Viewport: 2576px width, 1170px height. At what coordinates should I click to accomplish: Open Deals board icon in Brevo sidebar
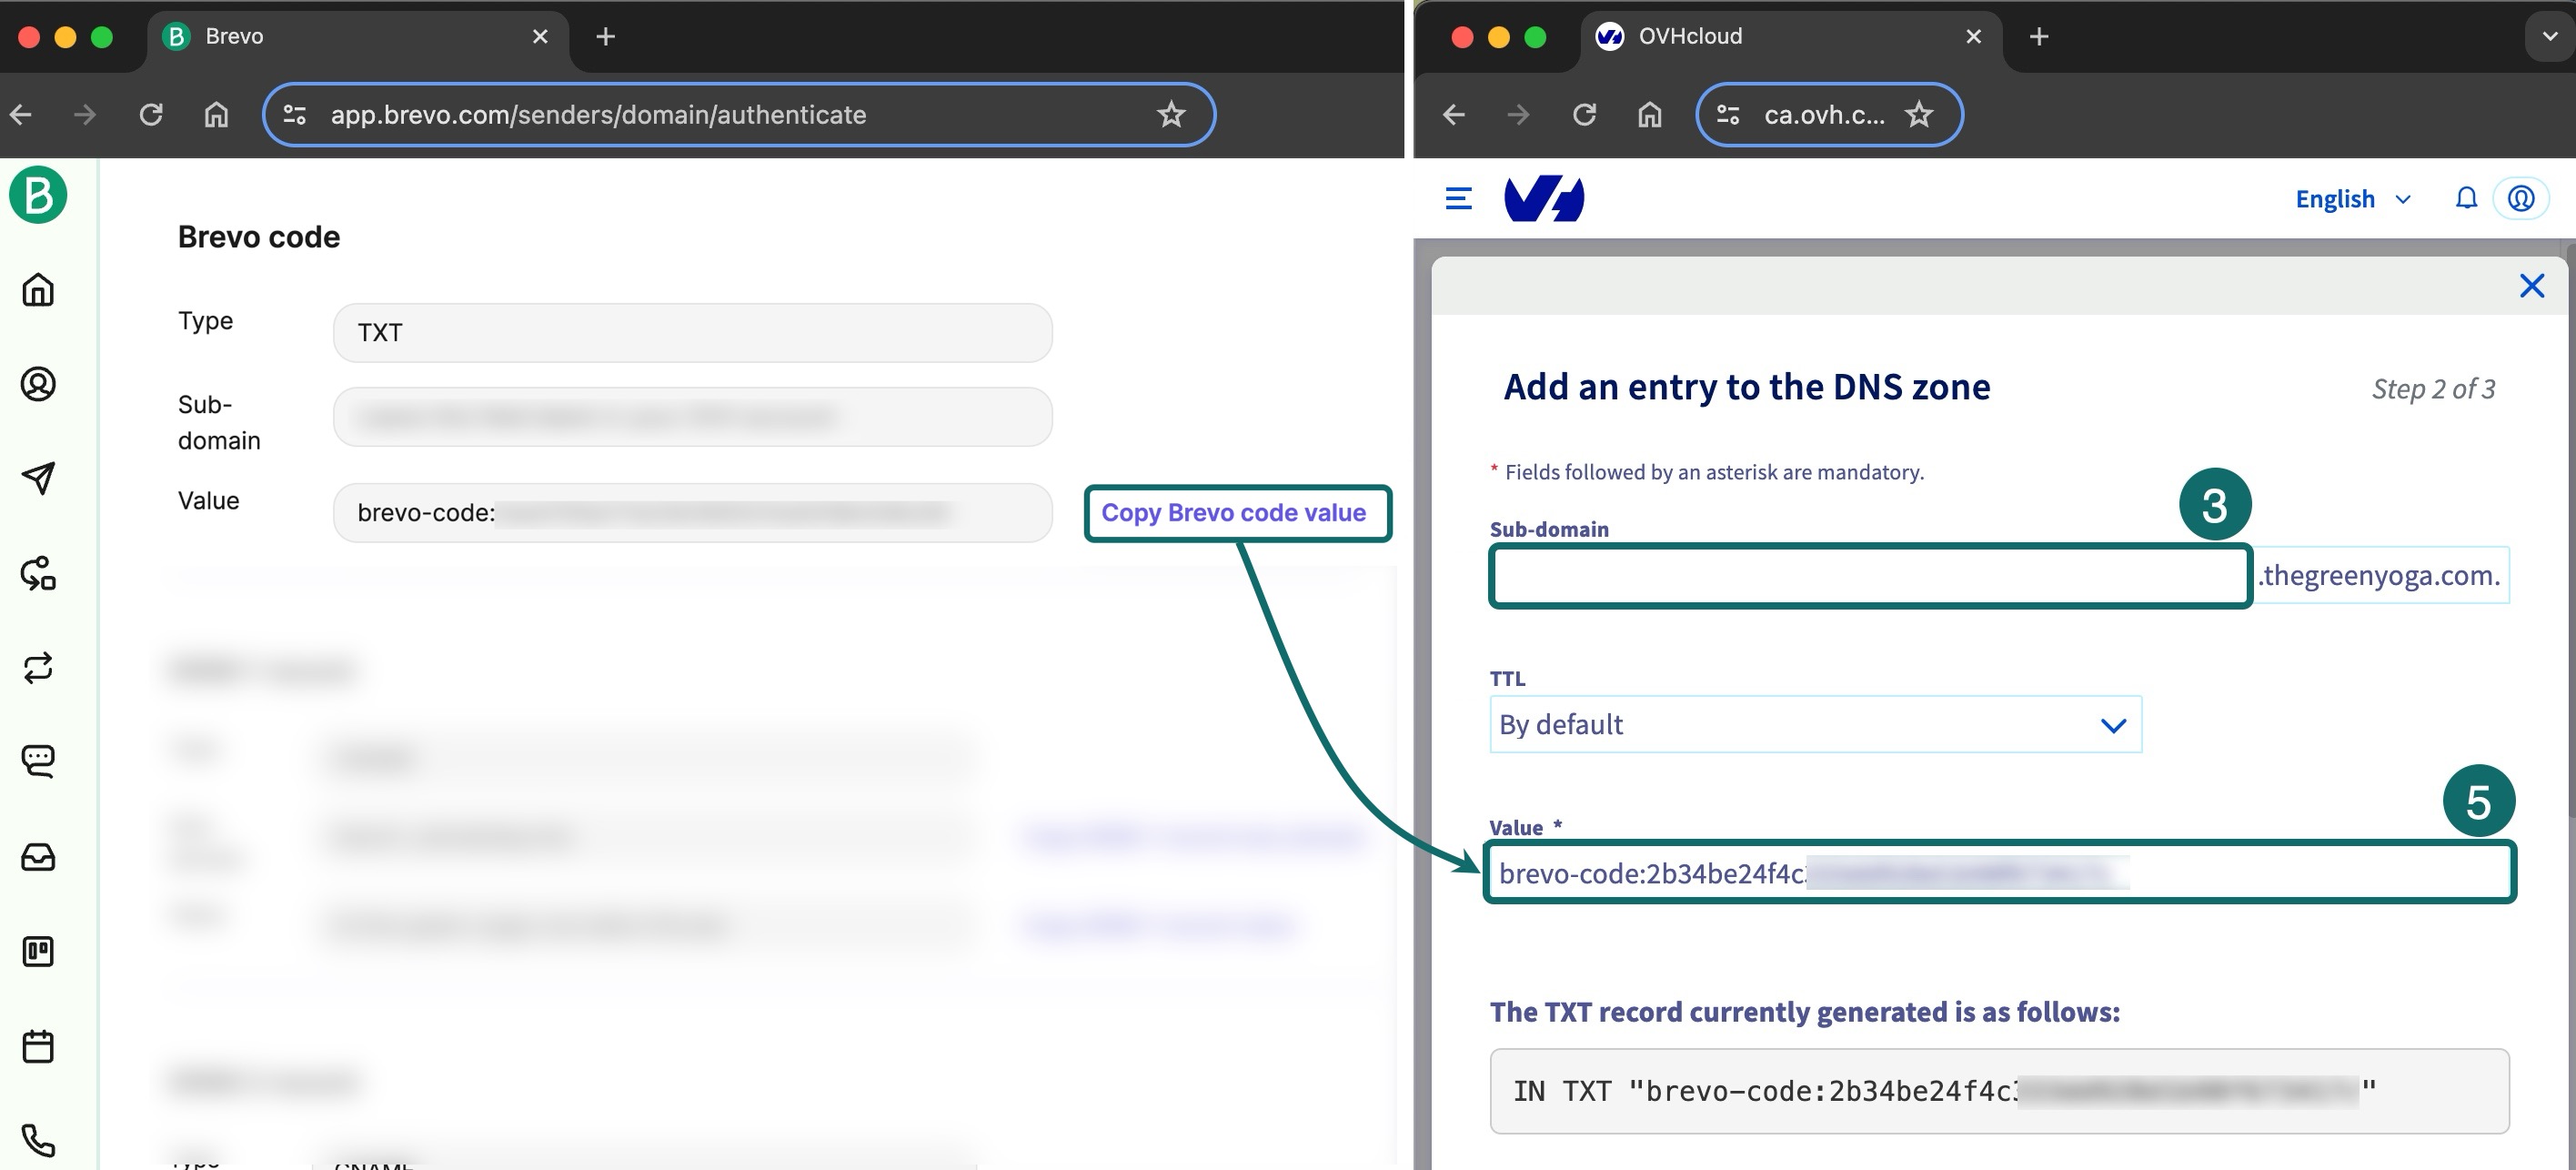coord(38,951)
